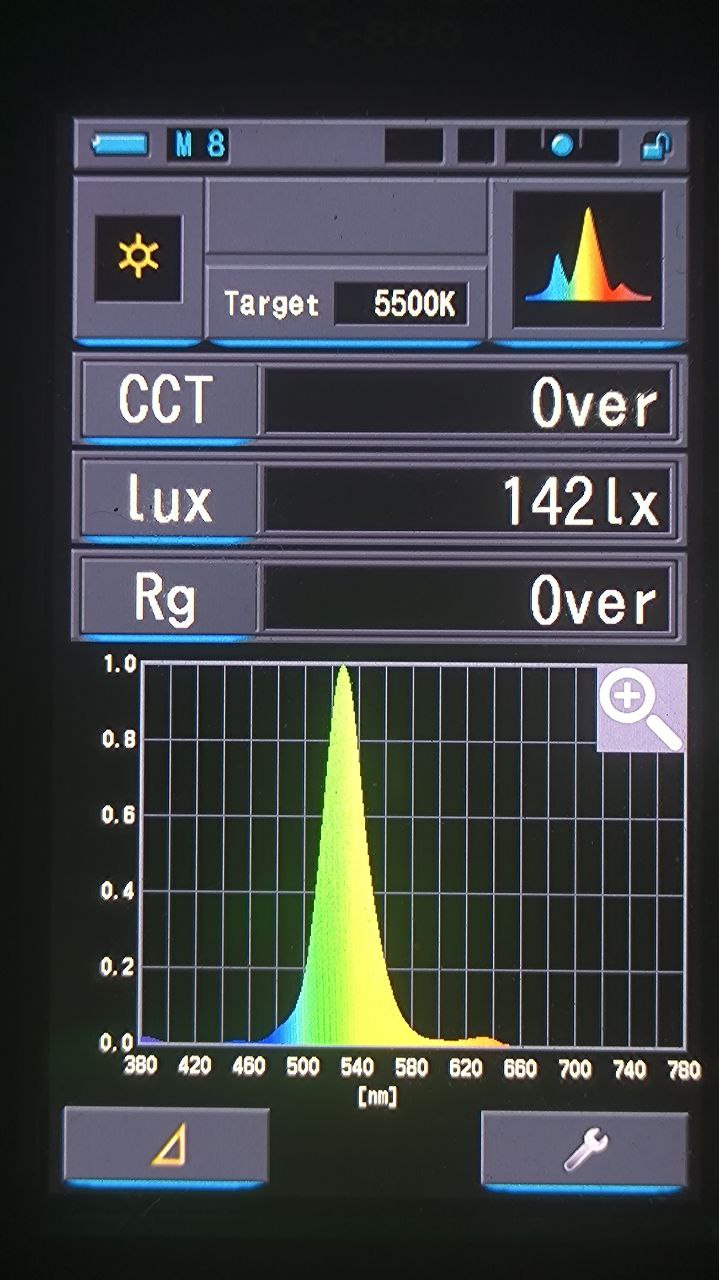Open settings with the wrench icon
719x1280 pixels.
tap(584, 1148)
